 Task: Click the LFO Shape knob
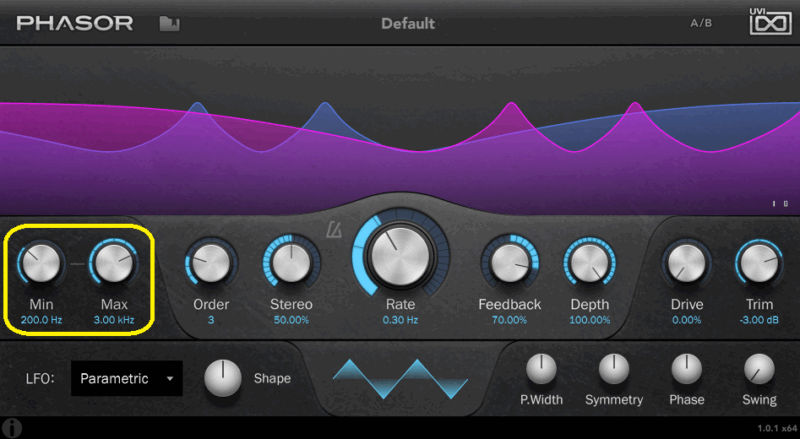point(222,378)
